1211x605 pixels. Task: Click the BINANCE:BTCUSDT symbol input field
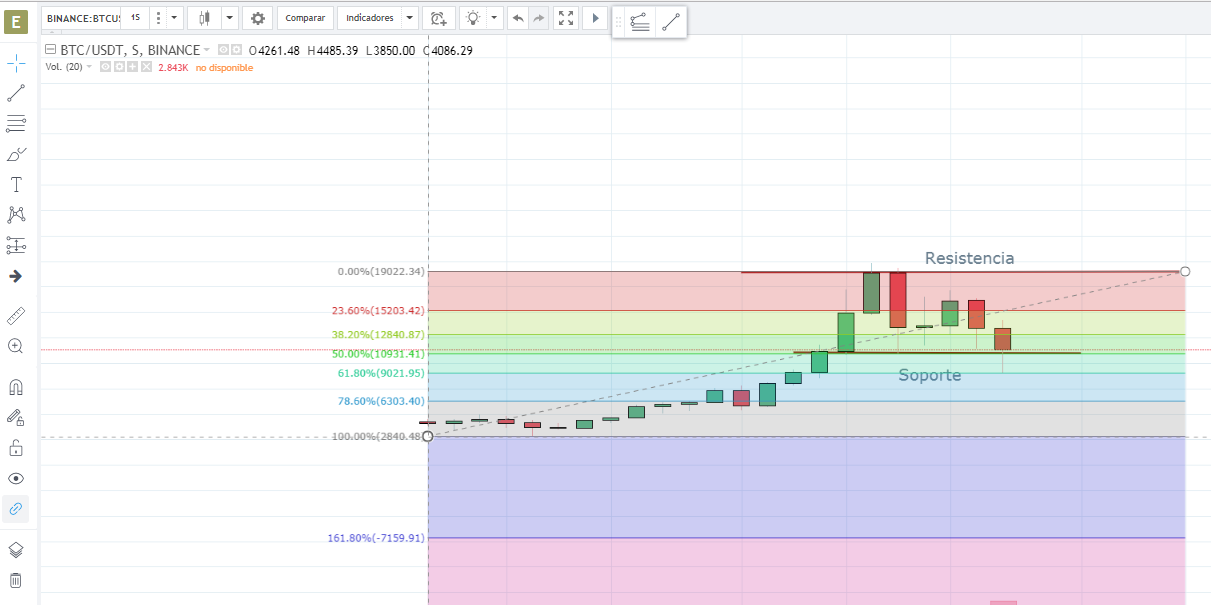[x=82, y=18]
